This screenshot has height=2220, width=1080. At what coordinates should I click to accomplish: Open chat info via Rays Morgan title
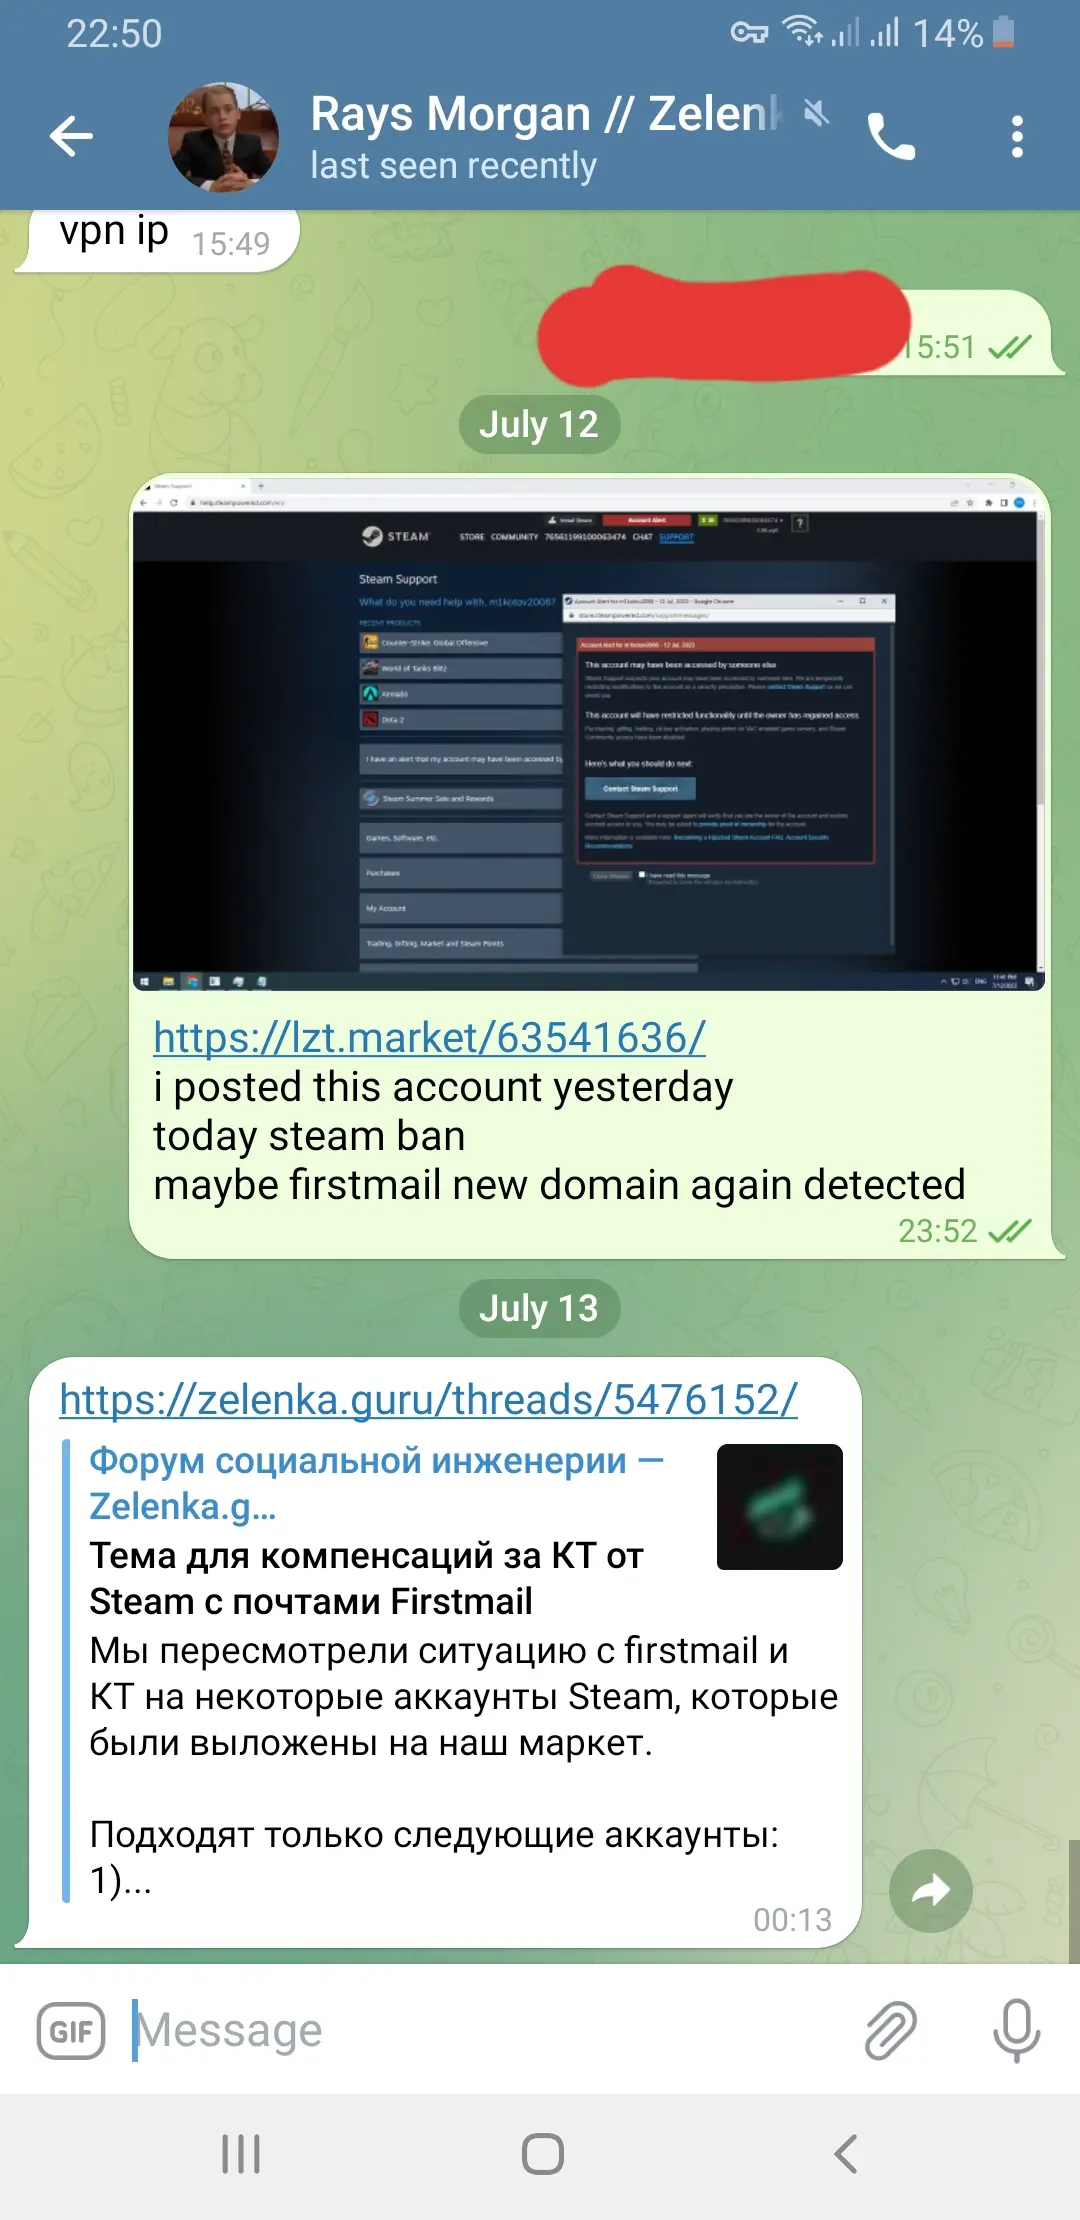(545, 114)
